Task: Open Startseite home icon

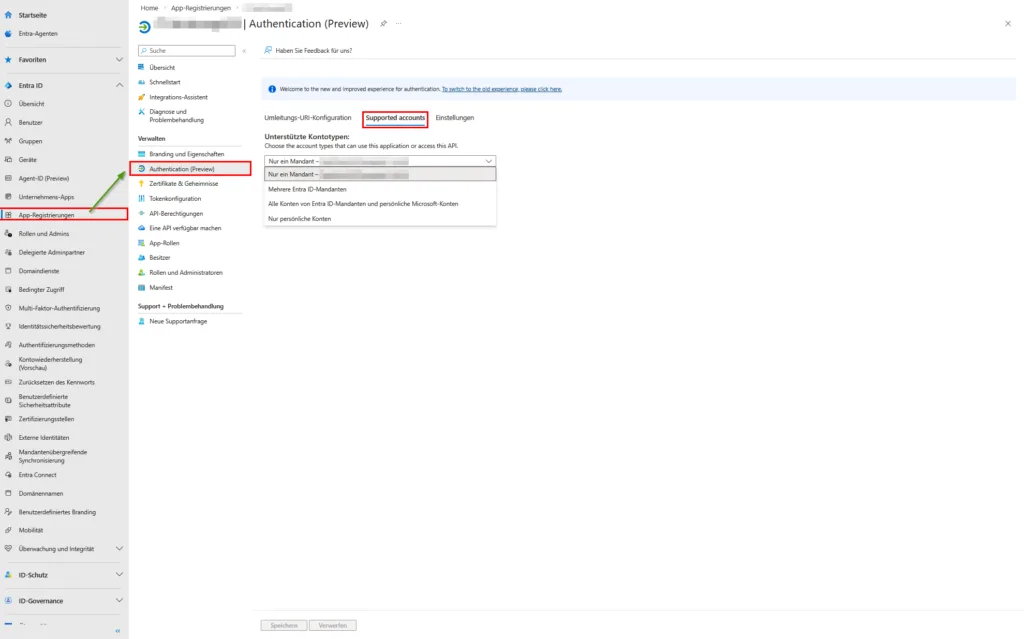Action: 9,16
